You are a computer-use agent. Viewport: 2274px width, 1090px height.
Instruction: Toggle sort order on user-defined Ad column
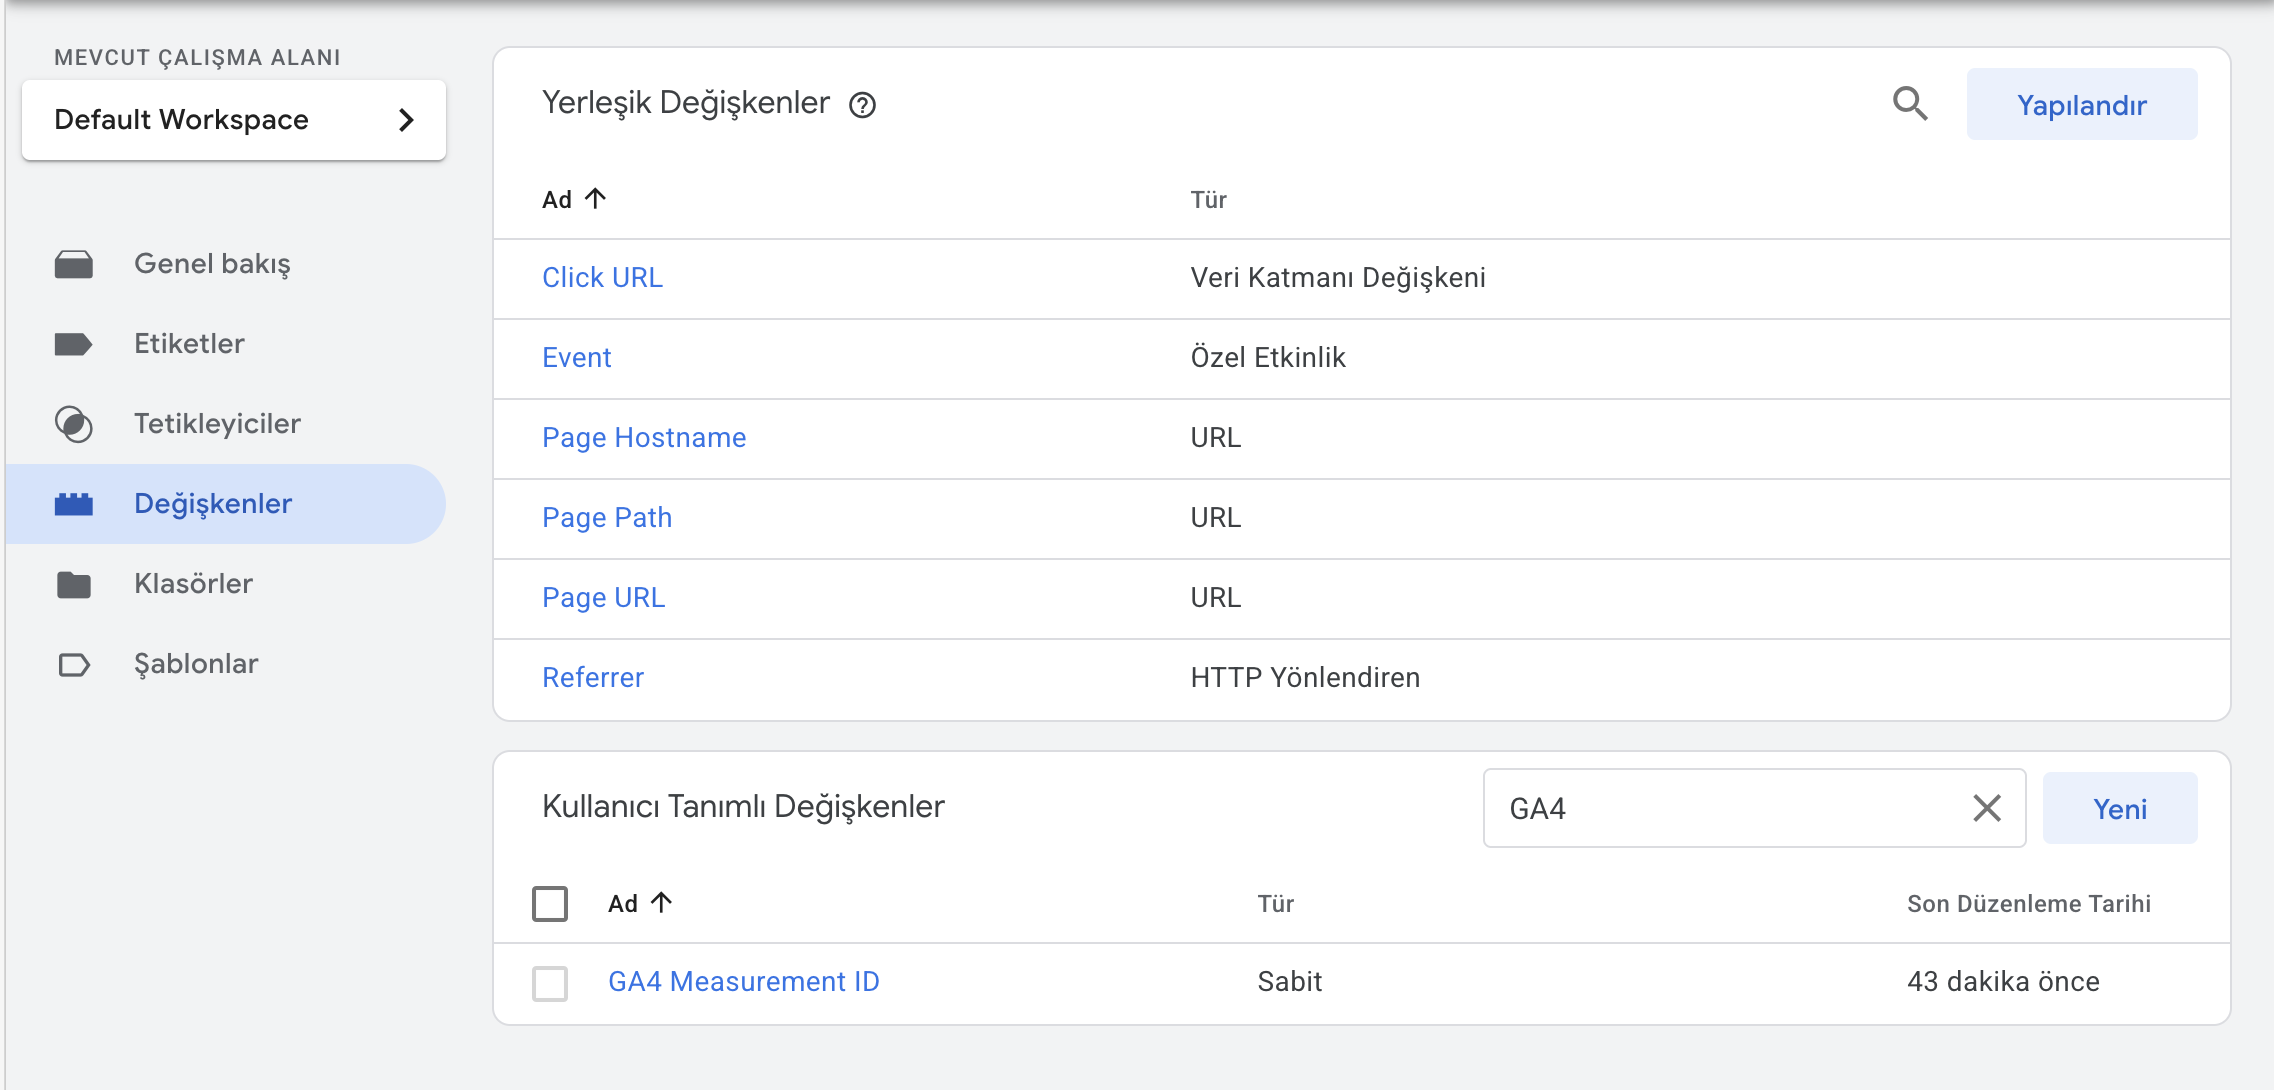point(662,903)
